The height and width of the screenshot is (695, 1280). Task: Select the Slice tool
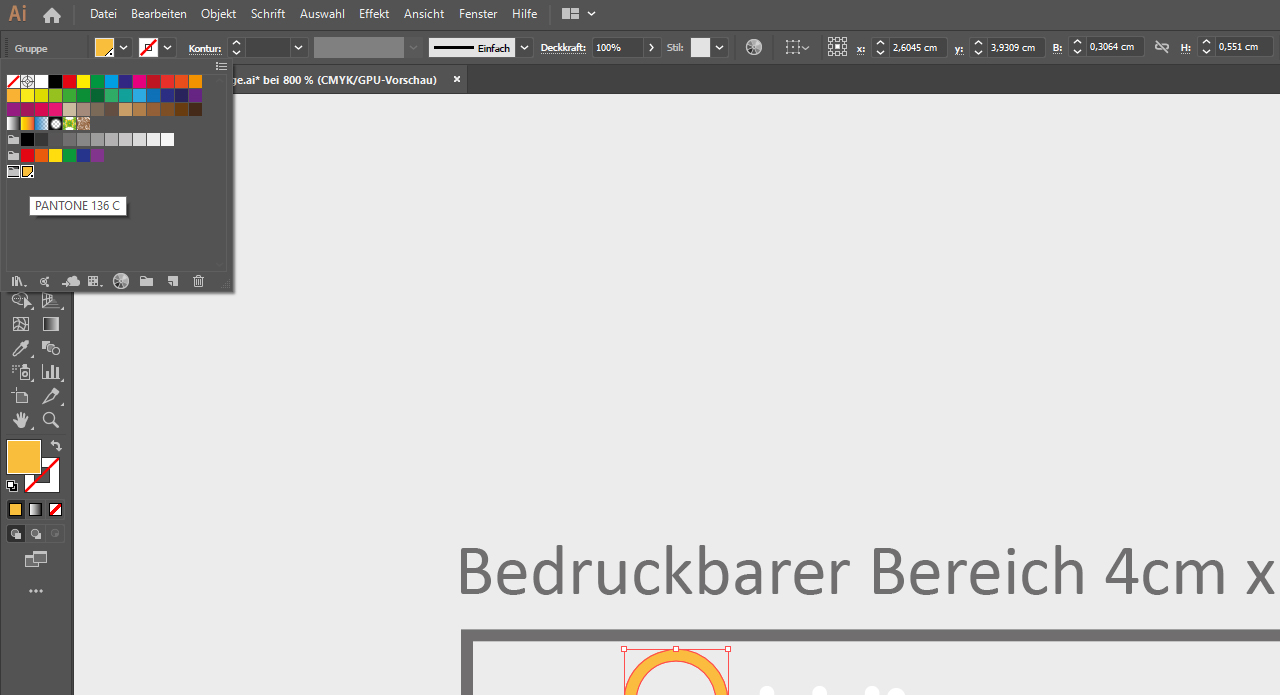click(51, 396)
